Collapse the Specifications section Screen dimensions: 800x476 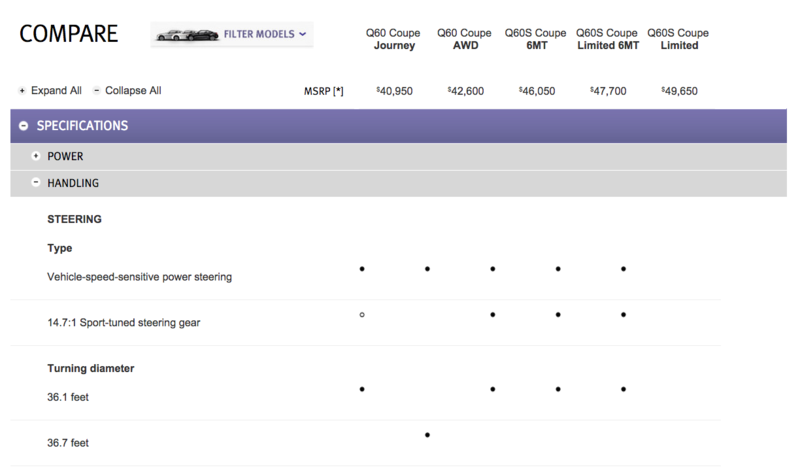(23, 126)
